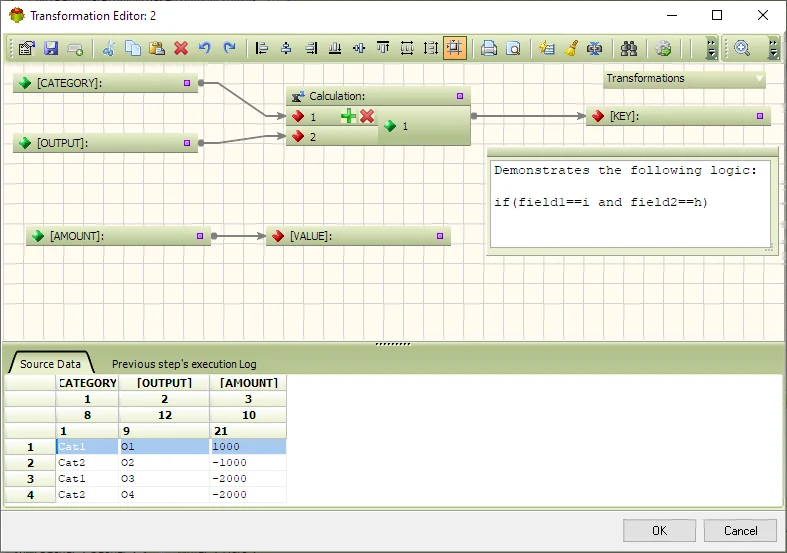Click the purple square on [CATEGORY] node

click(187, 83)
